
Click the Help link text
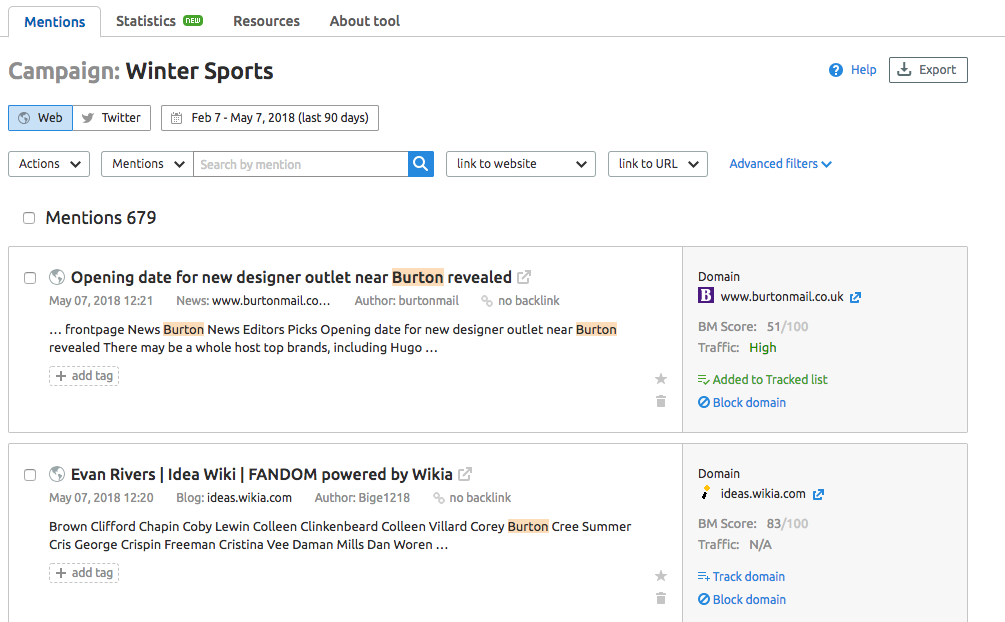863,70
